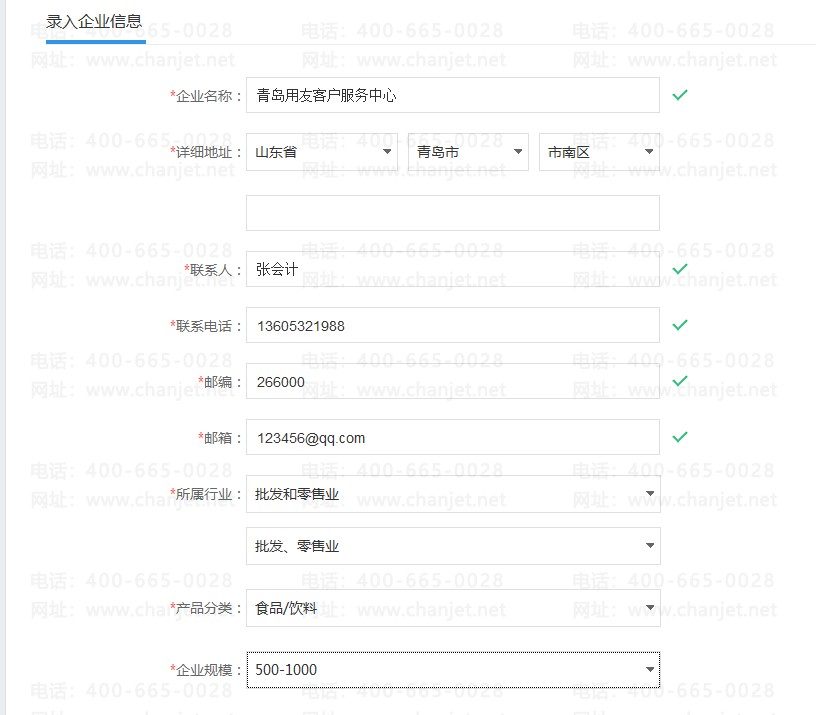Click the green checkmark beside email field

680,437
